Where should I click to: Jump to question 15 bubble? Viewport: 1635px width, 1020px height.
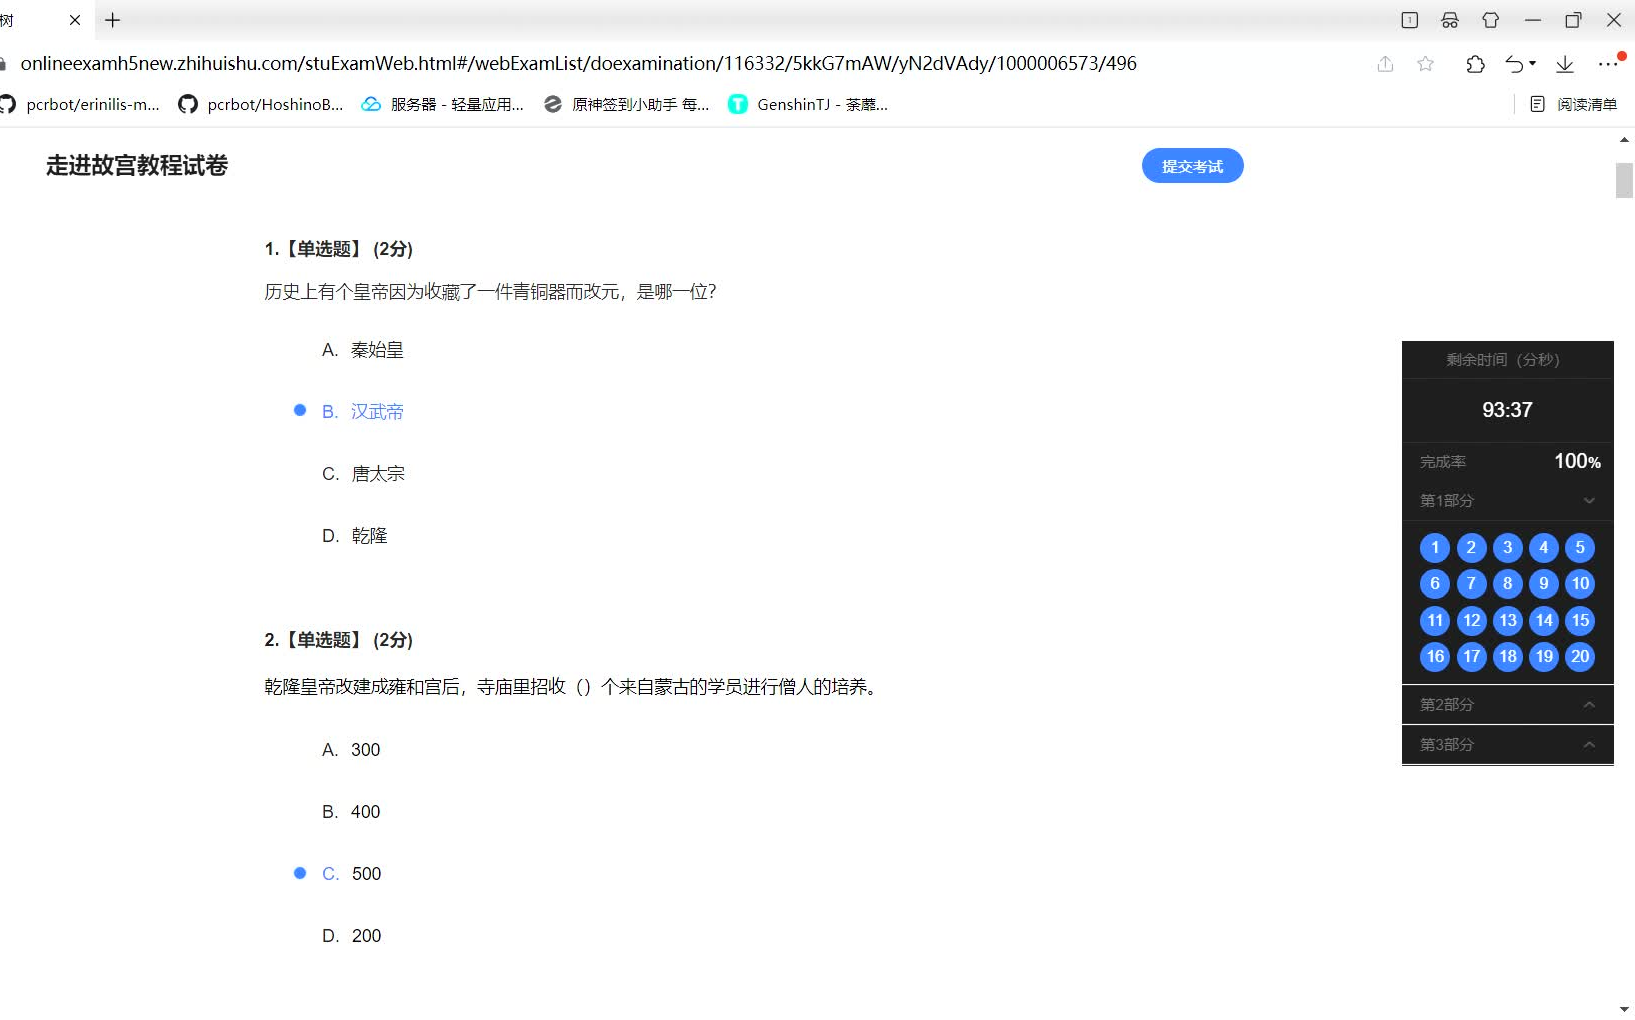click(x=1580, y=621)
